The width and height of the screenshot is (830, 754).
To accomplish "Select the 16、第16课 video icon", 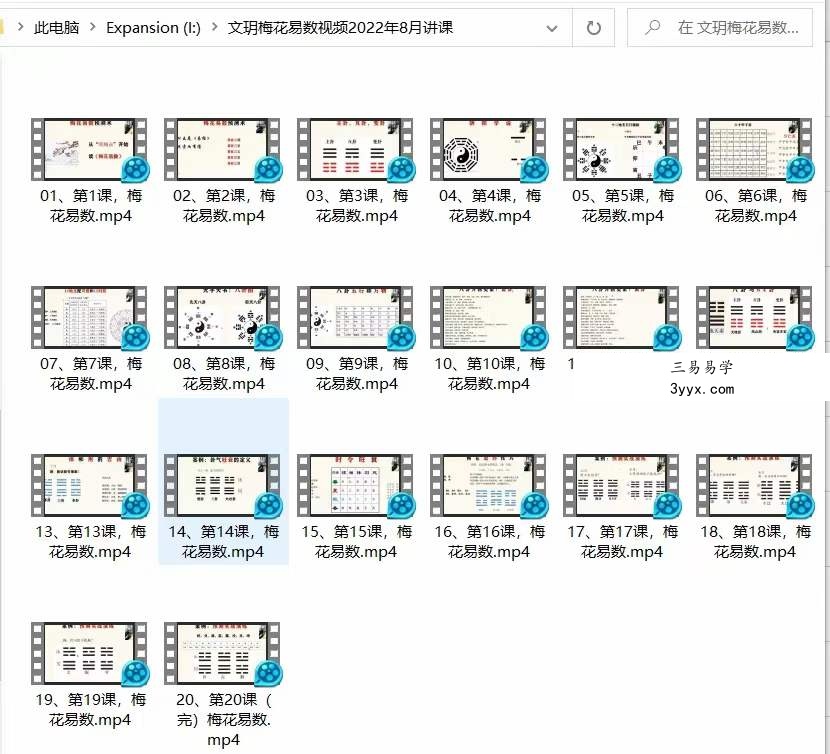I will (488, 485).
